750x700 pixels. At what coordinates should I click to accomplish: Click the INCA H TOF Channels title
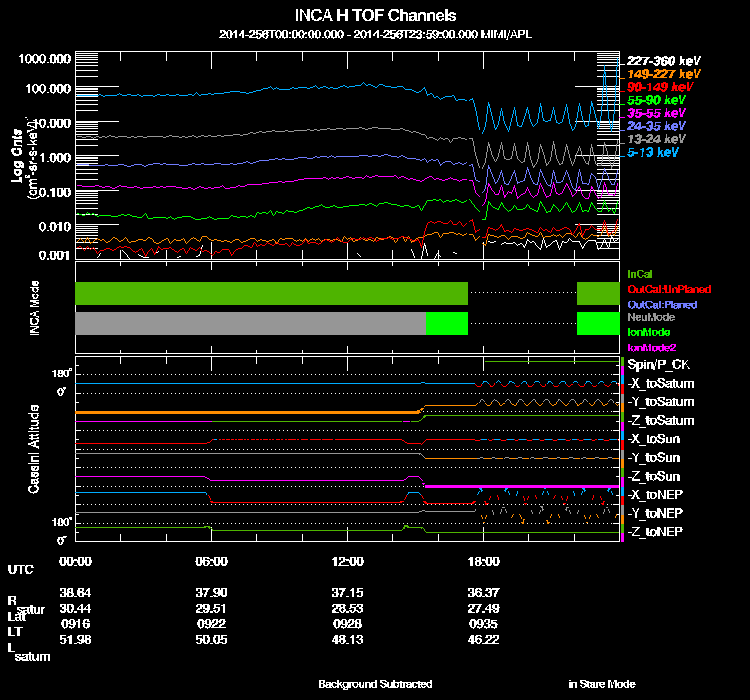pos(375,16)
